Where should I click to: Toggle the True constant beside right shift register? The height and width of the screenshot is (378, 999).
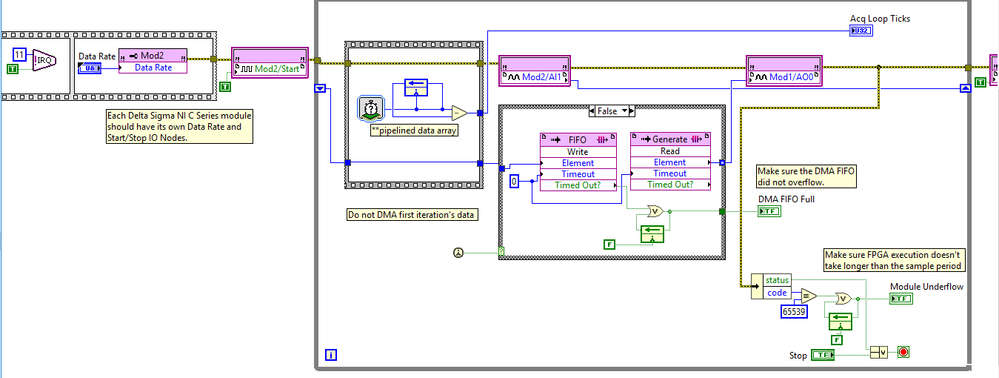pos(981,81)
